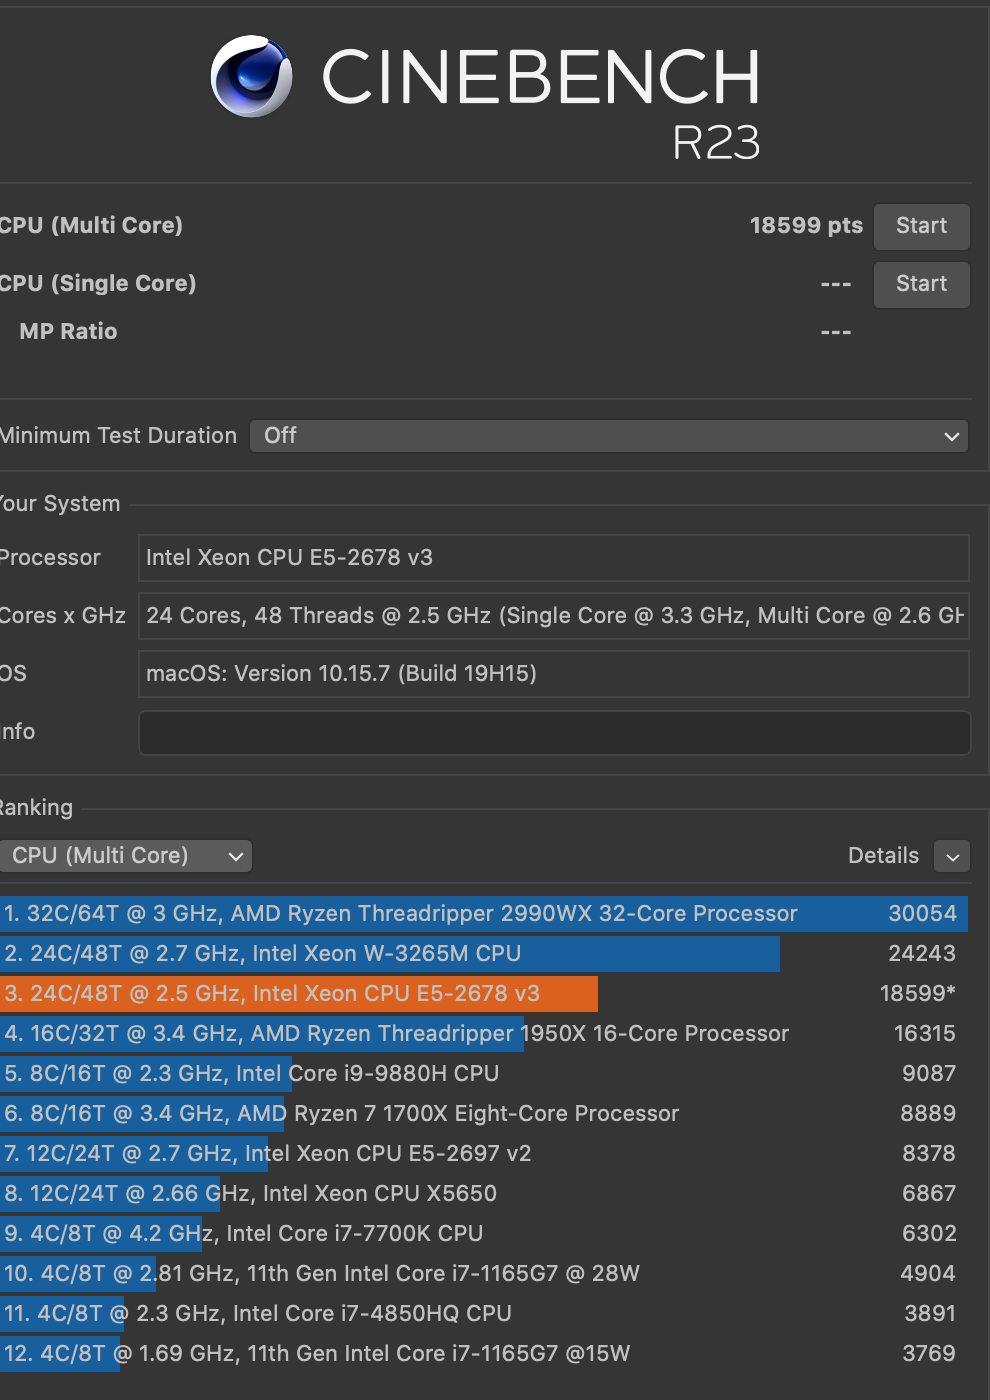Click the Processor field Intel Xeon E5-2678 v3
Screen dimensions: 990x1400
554,558
